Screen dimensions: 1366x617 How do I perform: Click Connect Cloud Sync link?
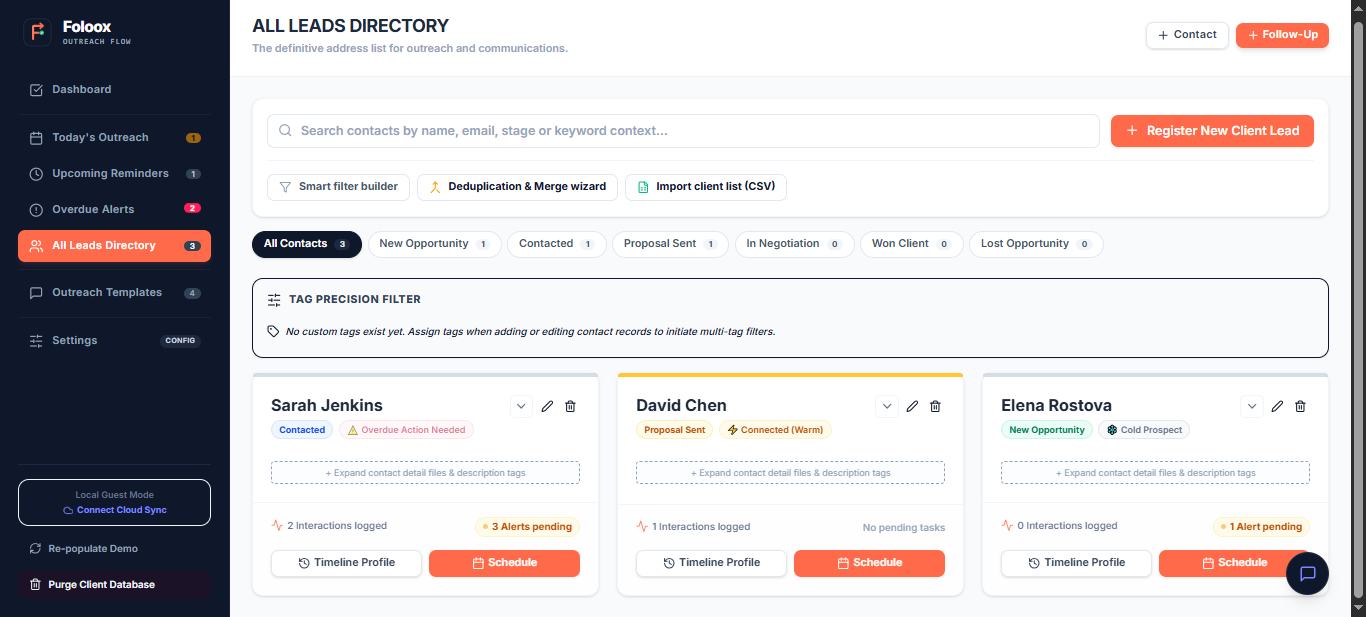[114, 510]
